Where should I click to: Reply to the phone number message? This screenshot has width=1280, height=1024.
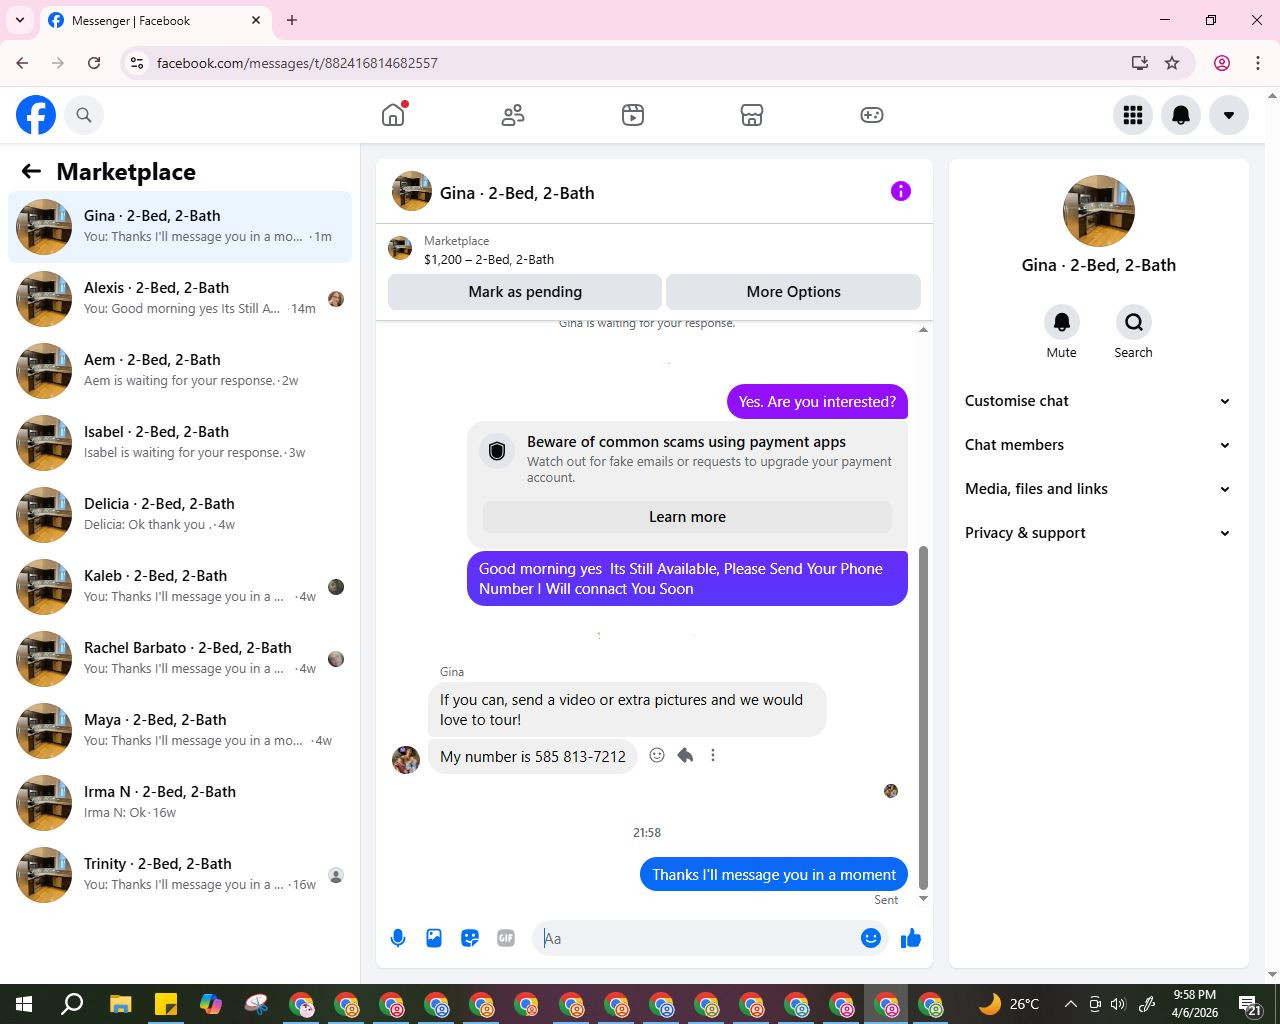[685, 756]
